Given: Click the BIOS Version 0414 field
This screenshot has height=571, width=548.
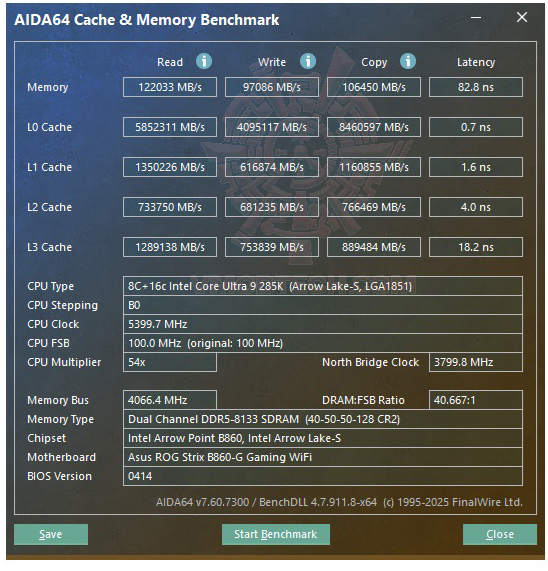Looking at the screenshot, I should point(323,476).
